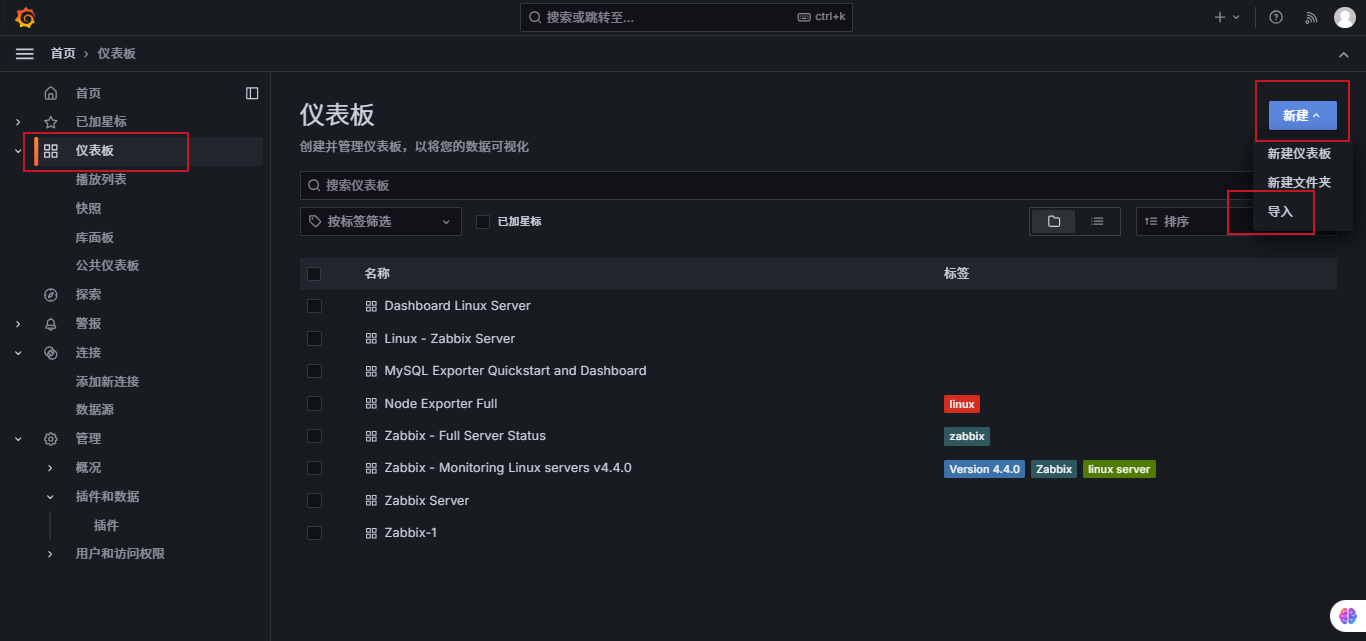Screen dimensions: 1366x641
Task: Click the dock menu icon beside 首页
Action: point(252,93)
